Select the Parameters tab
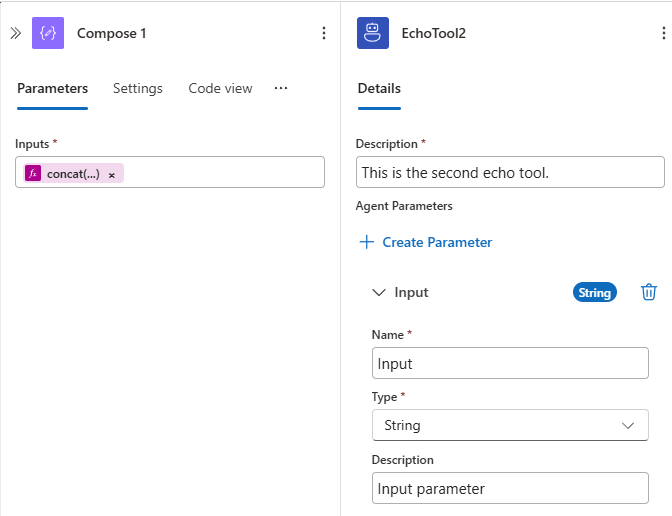Screen dimensions: 672x516 coord(52,88)
